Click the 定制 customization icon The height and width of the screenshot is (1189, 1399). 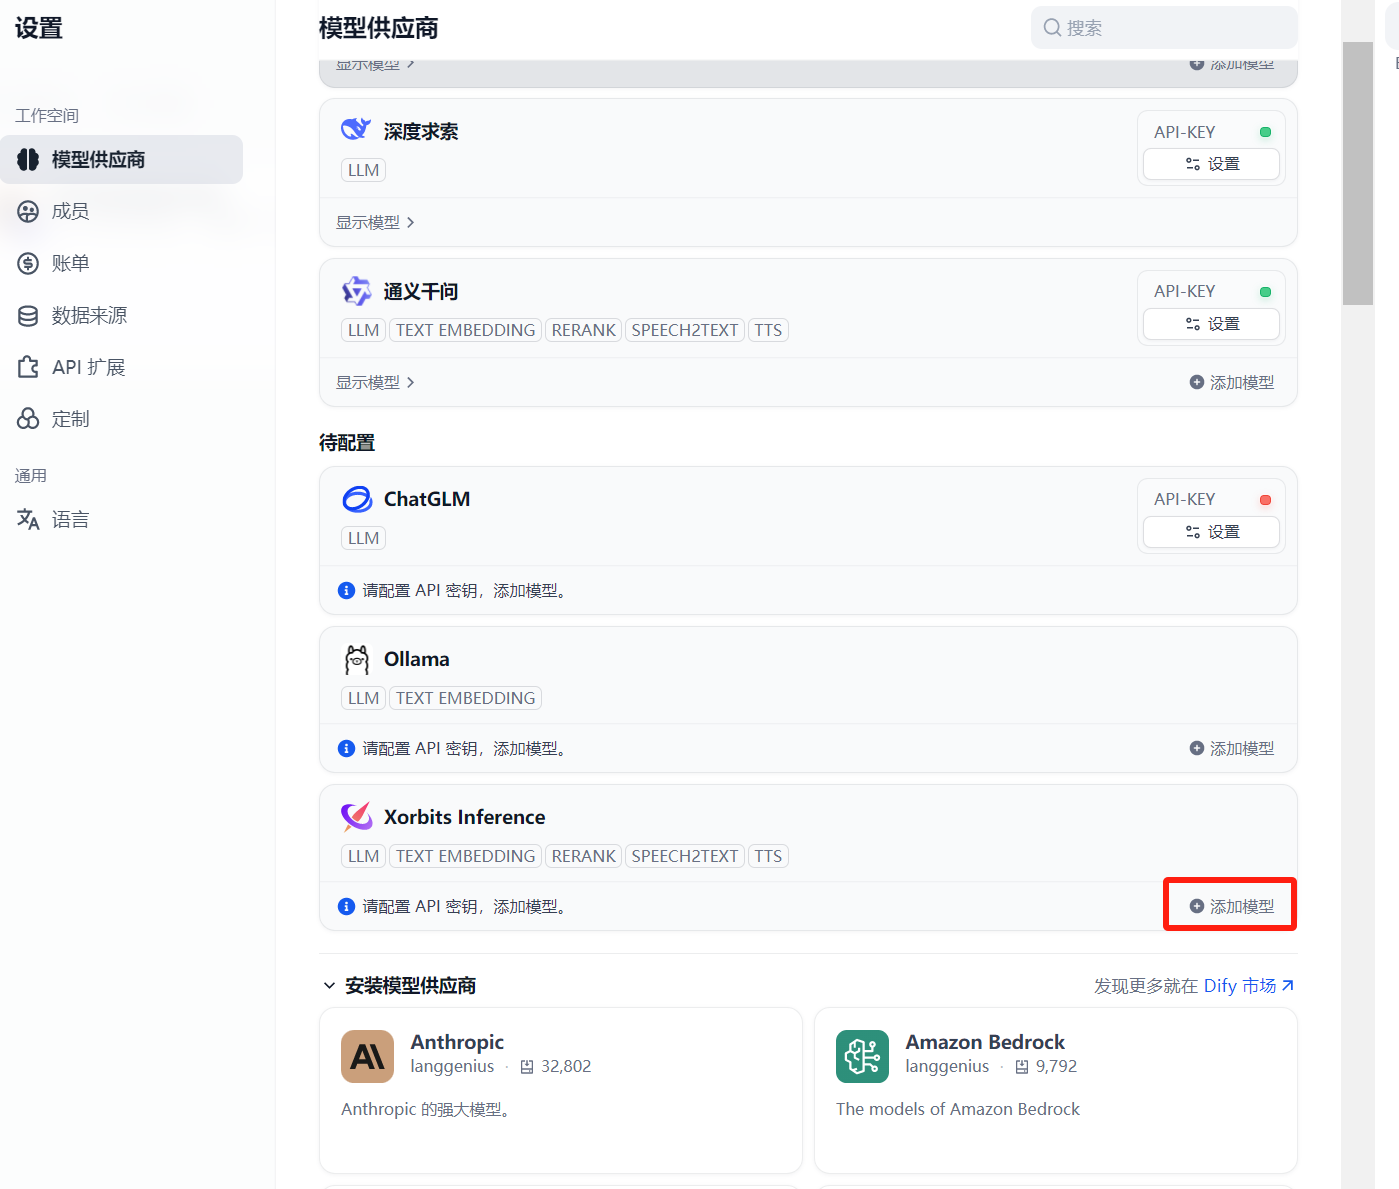(x=28, y=420)
